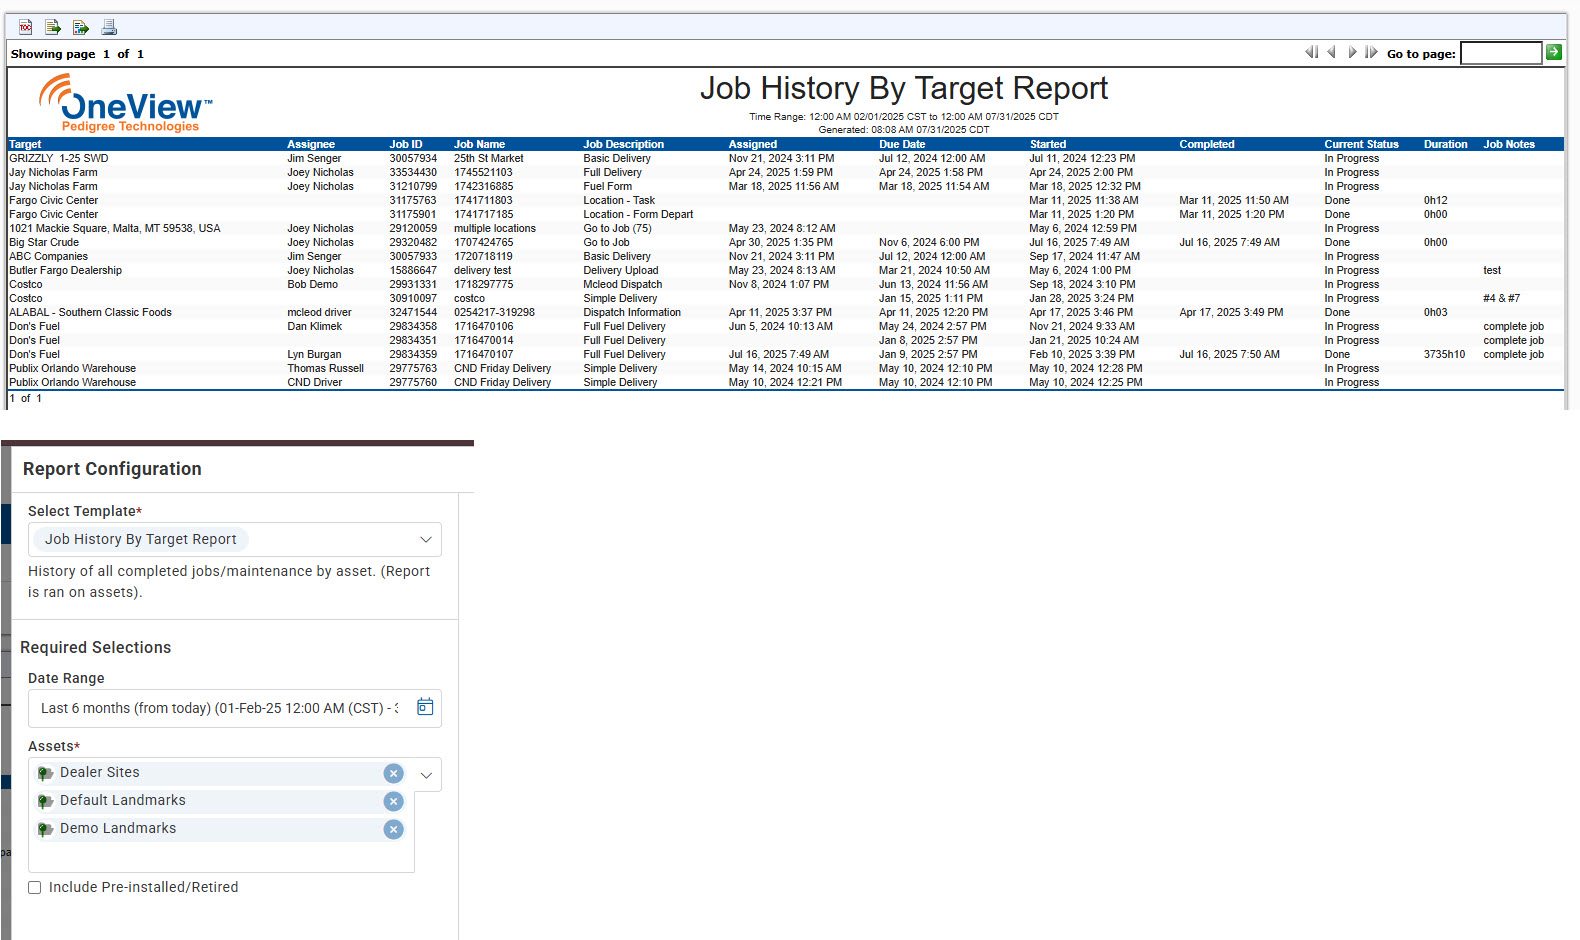Click the Job Name column header

(x=479, y=144)
